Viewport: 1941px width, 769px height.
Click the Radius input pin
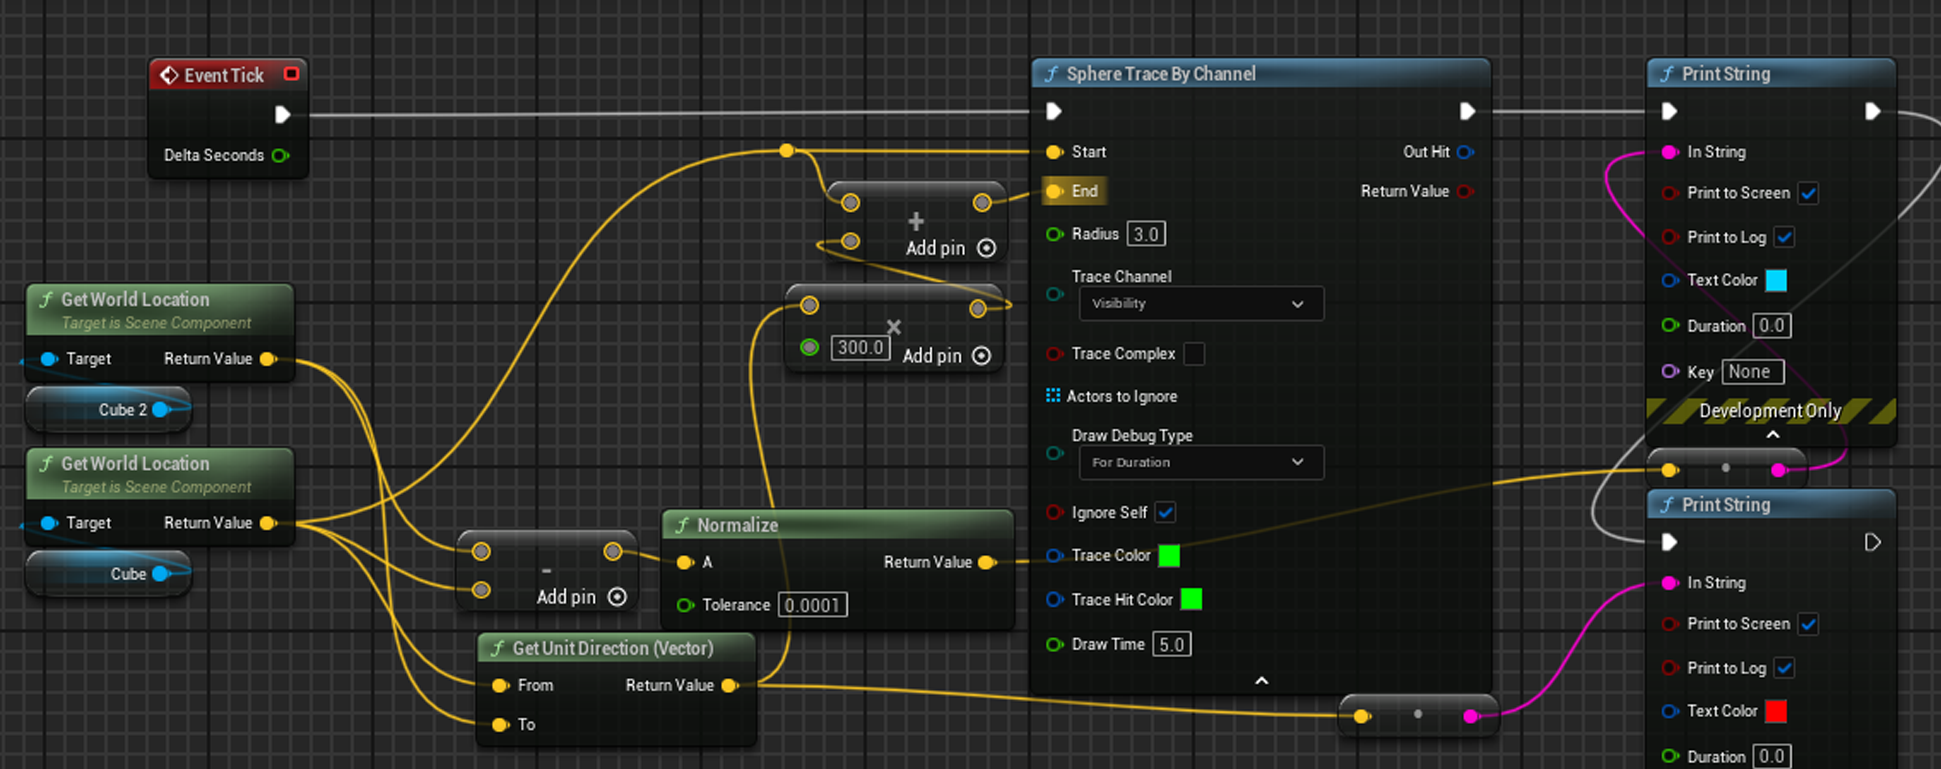[x=1054, y=234]
